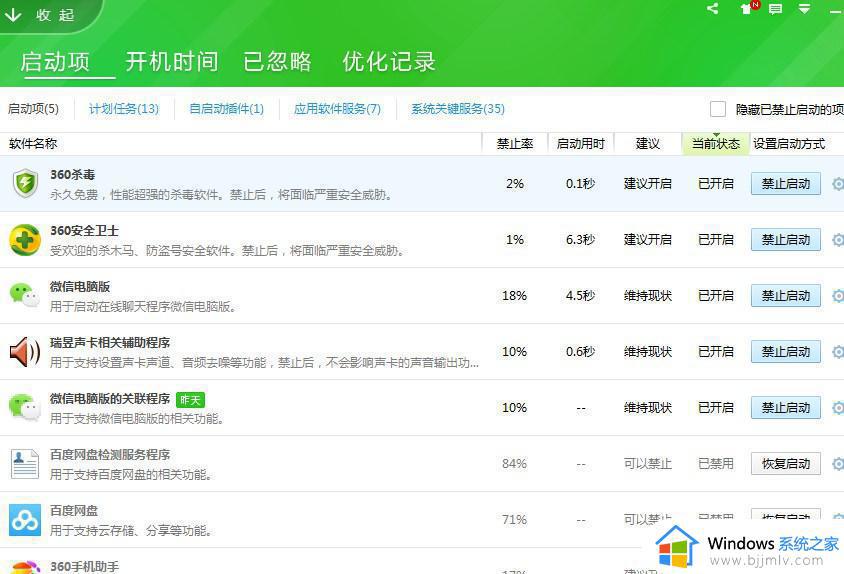Select the 瑞昱声卡相关辅助程序 name text
This screenshot has height=574, width=844.
pos(110,342)
